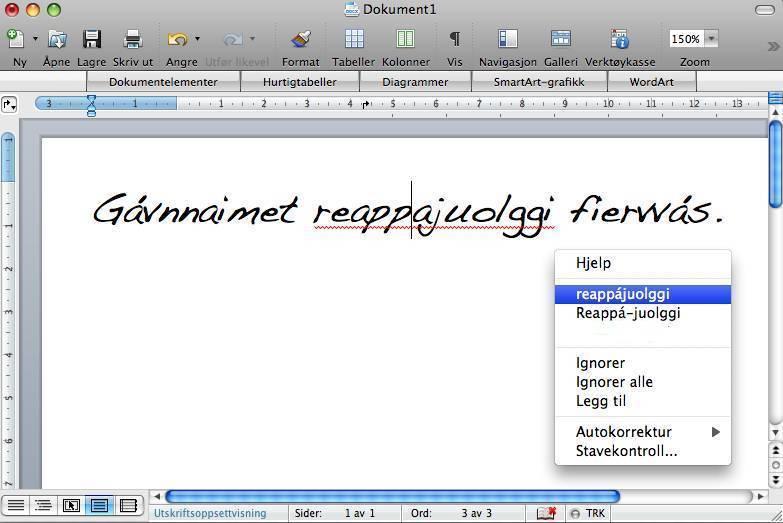Click horizontal scrollbar left arrow
783x523 pixels.
click(157, 497)
